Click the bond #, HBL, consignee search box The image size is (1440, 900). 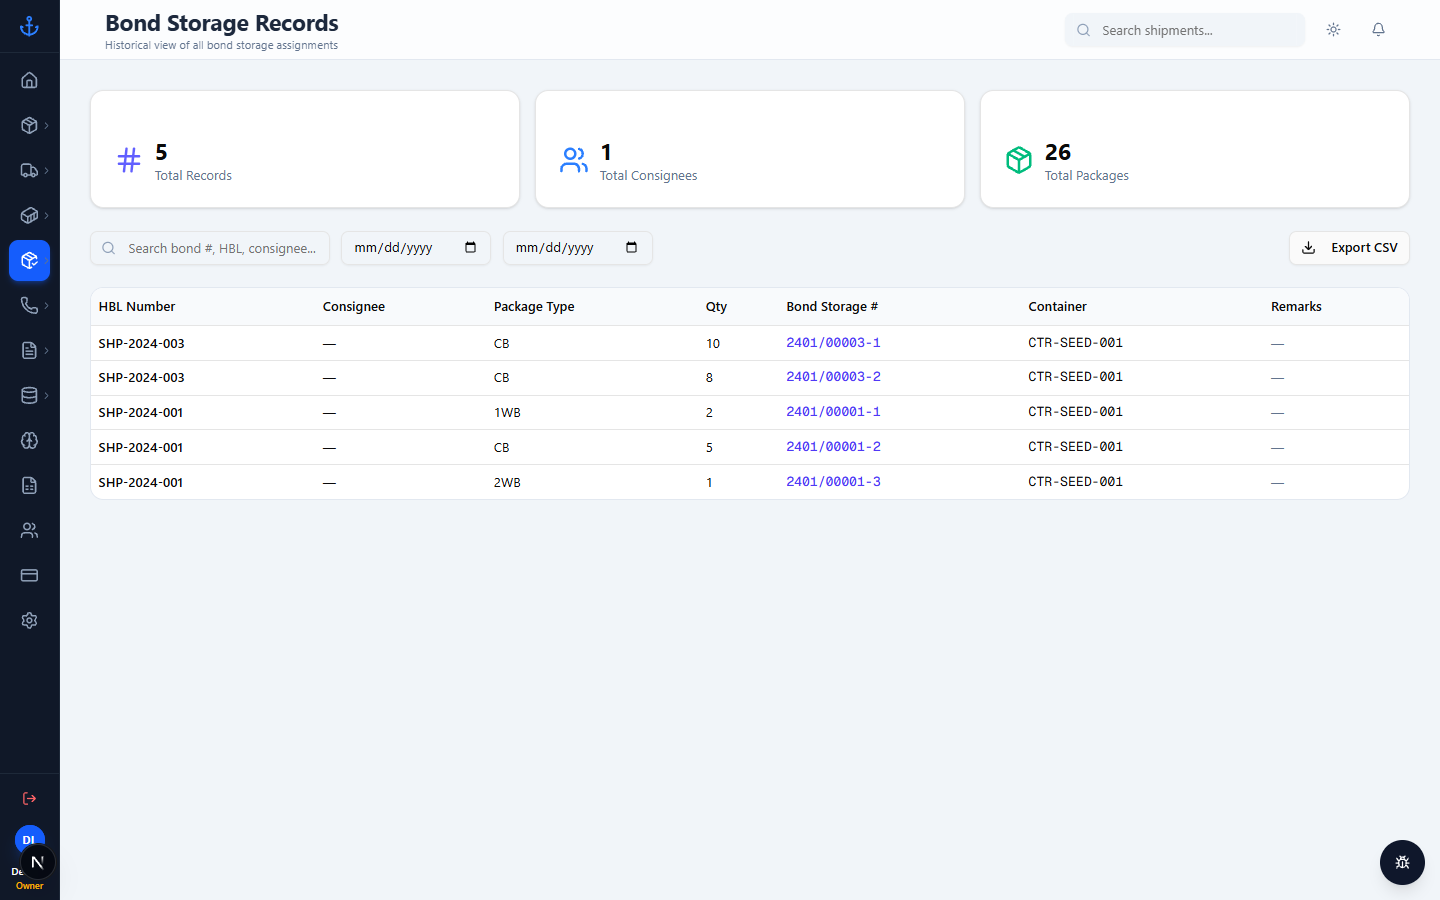pos(210,248)
